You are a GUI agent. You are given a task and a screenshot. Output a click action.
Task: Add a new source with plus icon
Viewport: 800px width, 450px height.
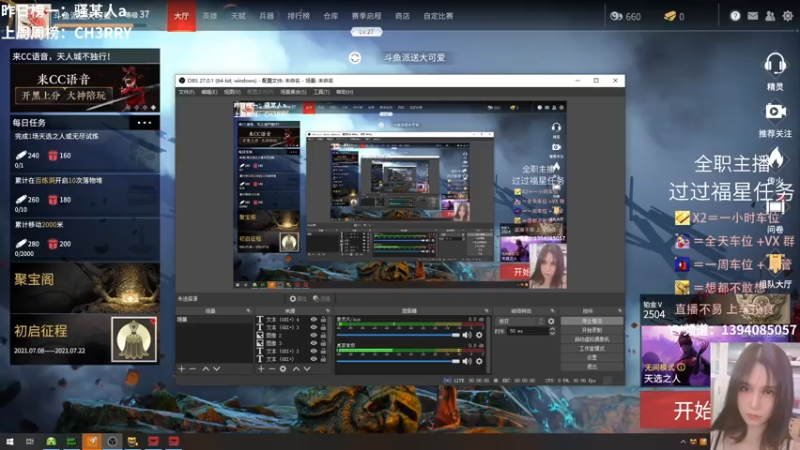(x=261, y=368)
